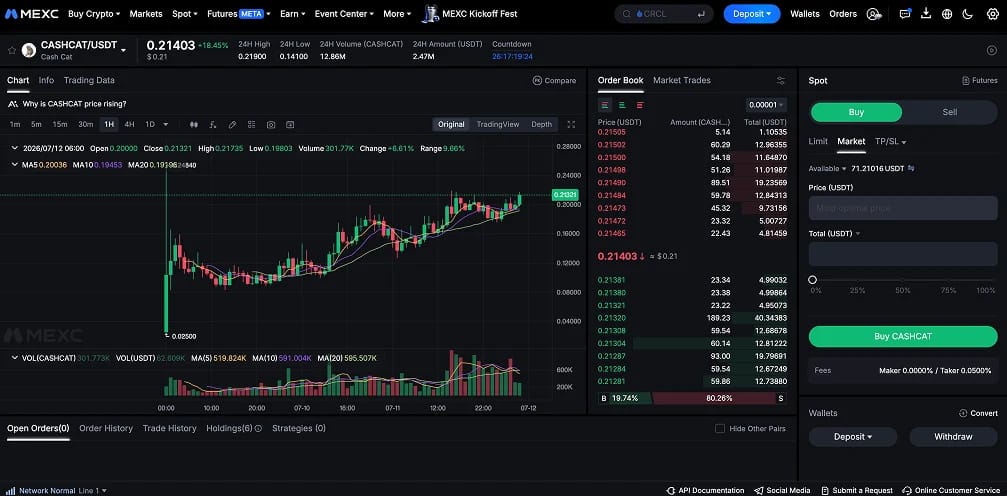Show sell orders only view icon
The width and height of the screenshot is (1007, 496).
pos(640,105)
